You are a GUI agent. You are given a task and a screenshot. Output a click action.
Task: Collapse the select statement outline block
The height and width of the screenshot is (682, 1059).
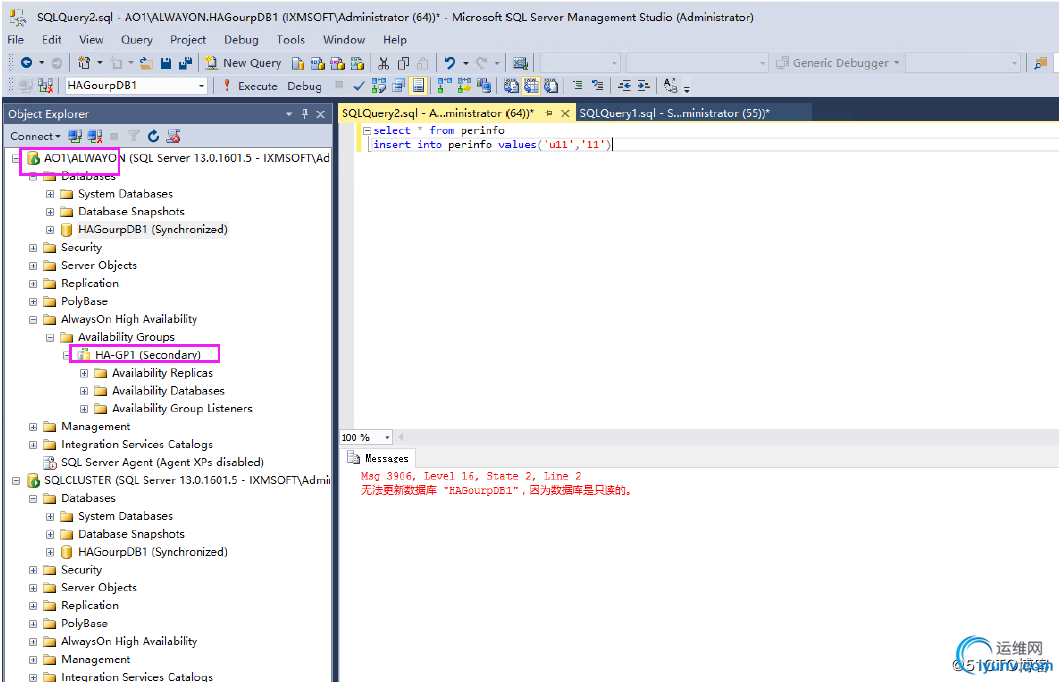367,130
